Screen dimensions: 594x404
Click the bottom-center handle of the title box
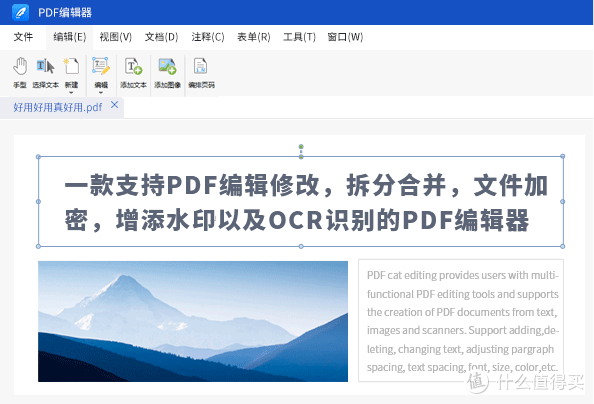pyautogui.click(x=301, y=246)
